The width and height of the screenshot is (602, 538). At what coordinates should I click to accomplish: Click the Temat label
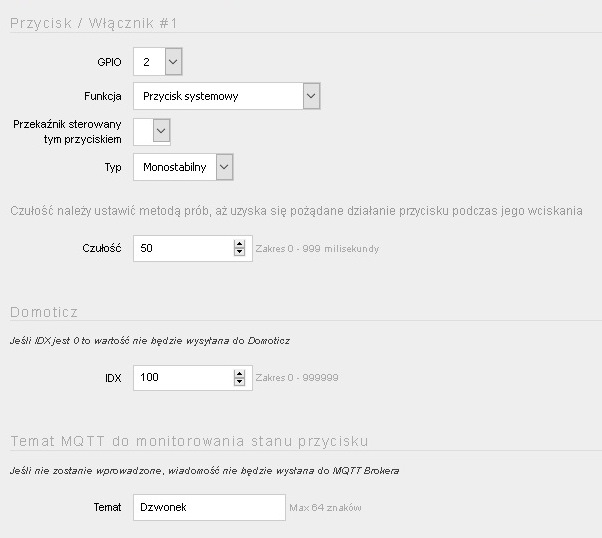[x=107, y=507]
